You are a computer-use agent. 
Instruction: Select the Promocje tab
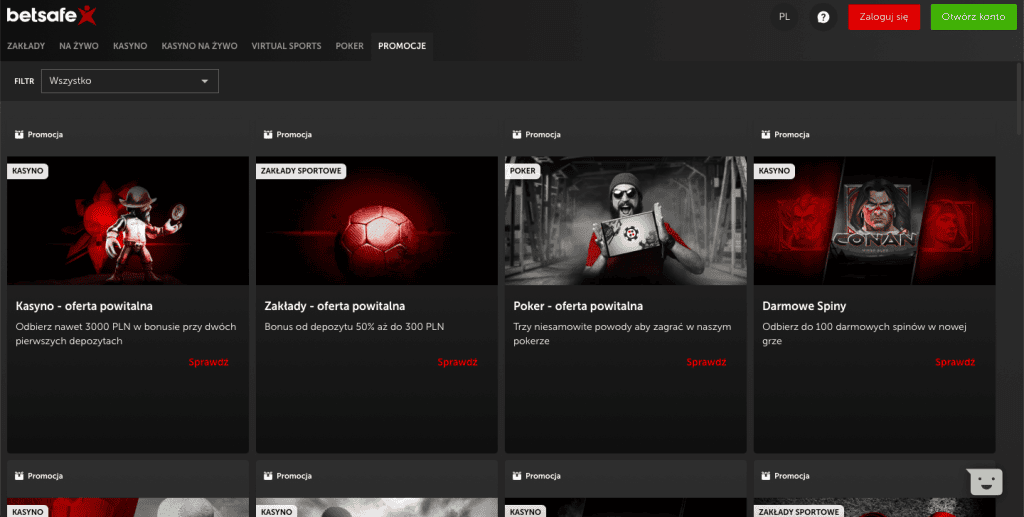click(x=402, y=46)
